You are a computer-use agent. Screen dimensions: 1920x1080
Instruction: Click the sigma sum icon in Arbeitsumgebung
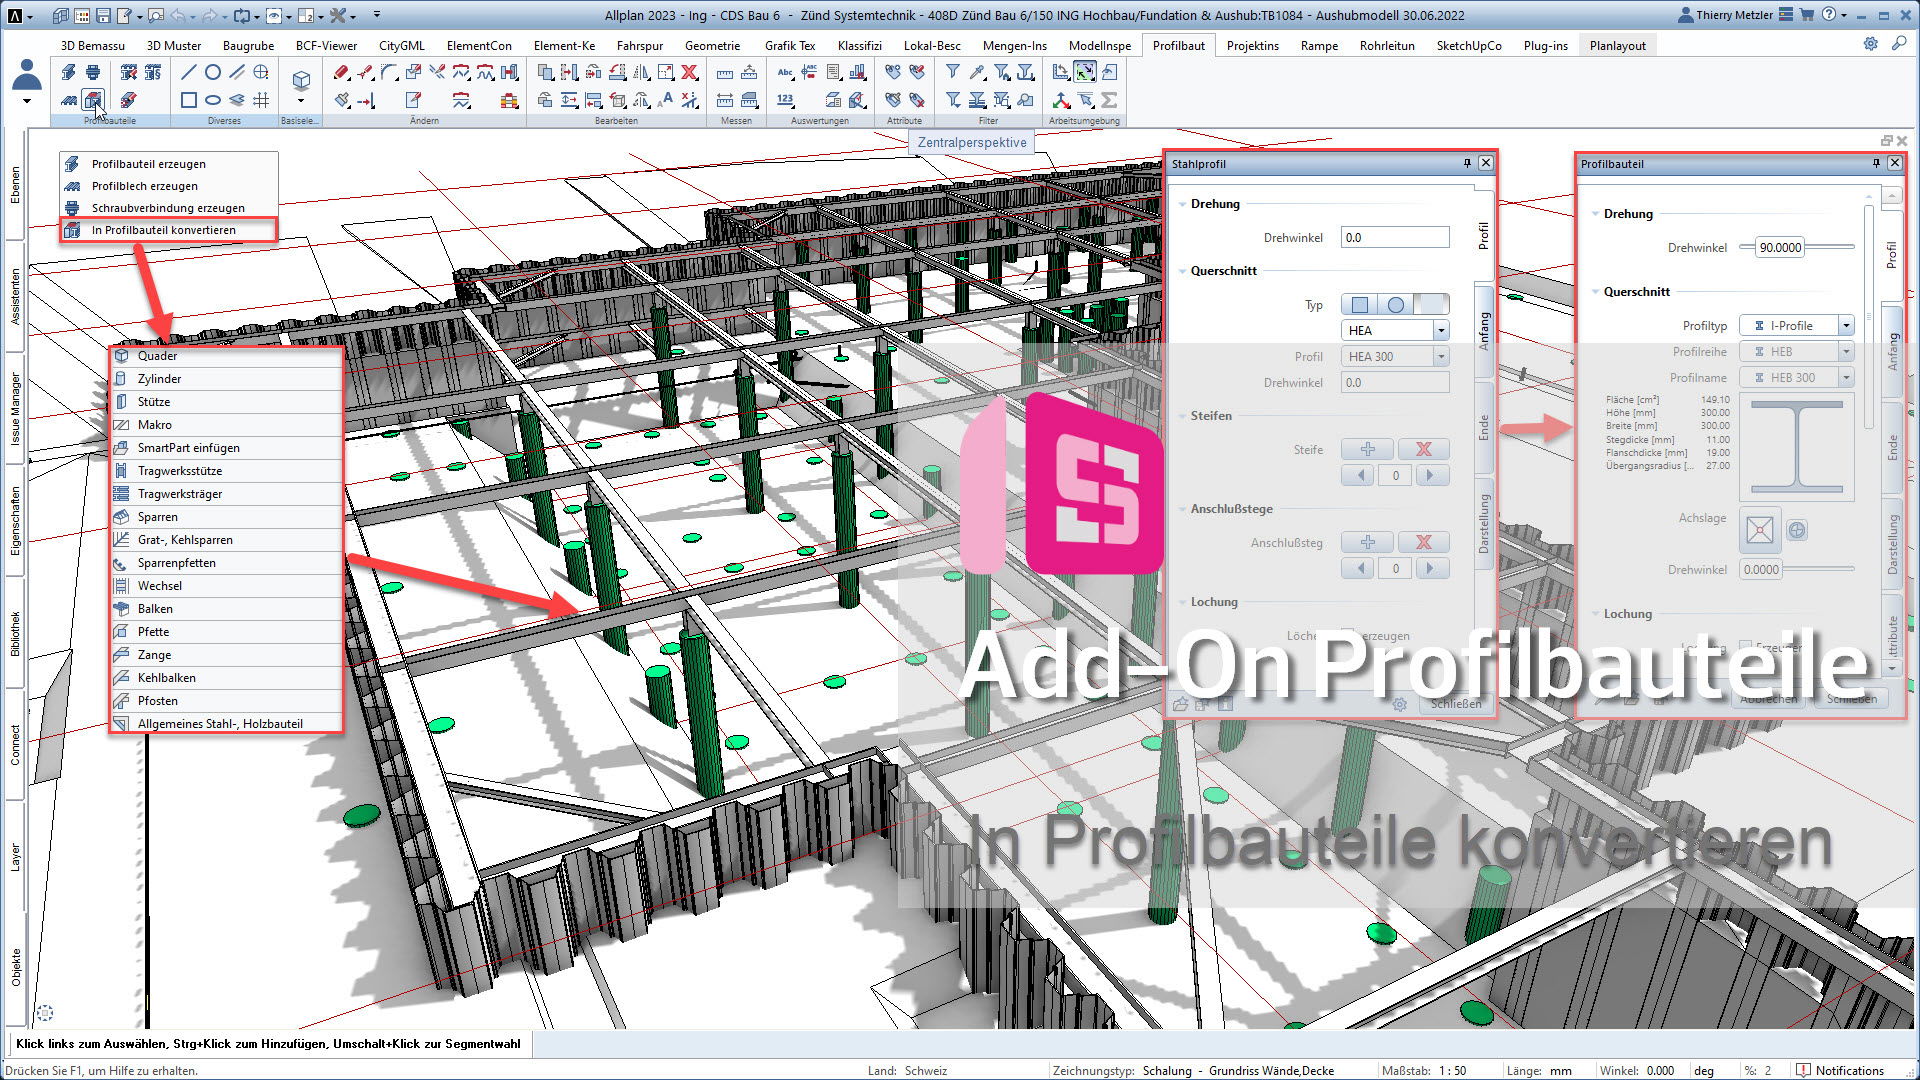[x=1109, y=100]
